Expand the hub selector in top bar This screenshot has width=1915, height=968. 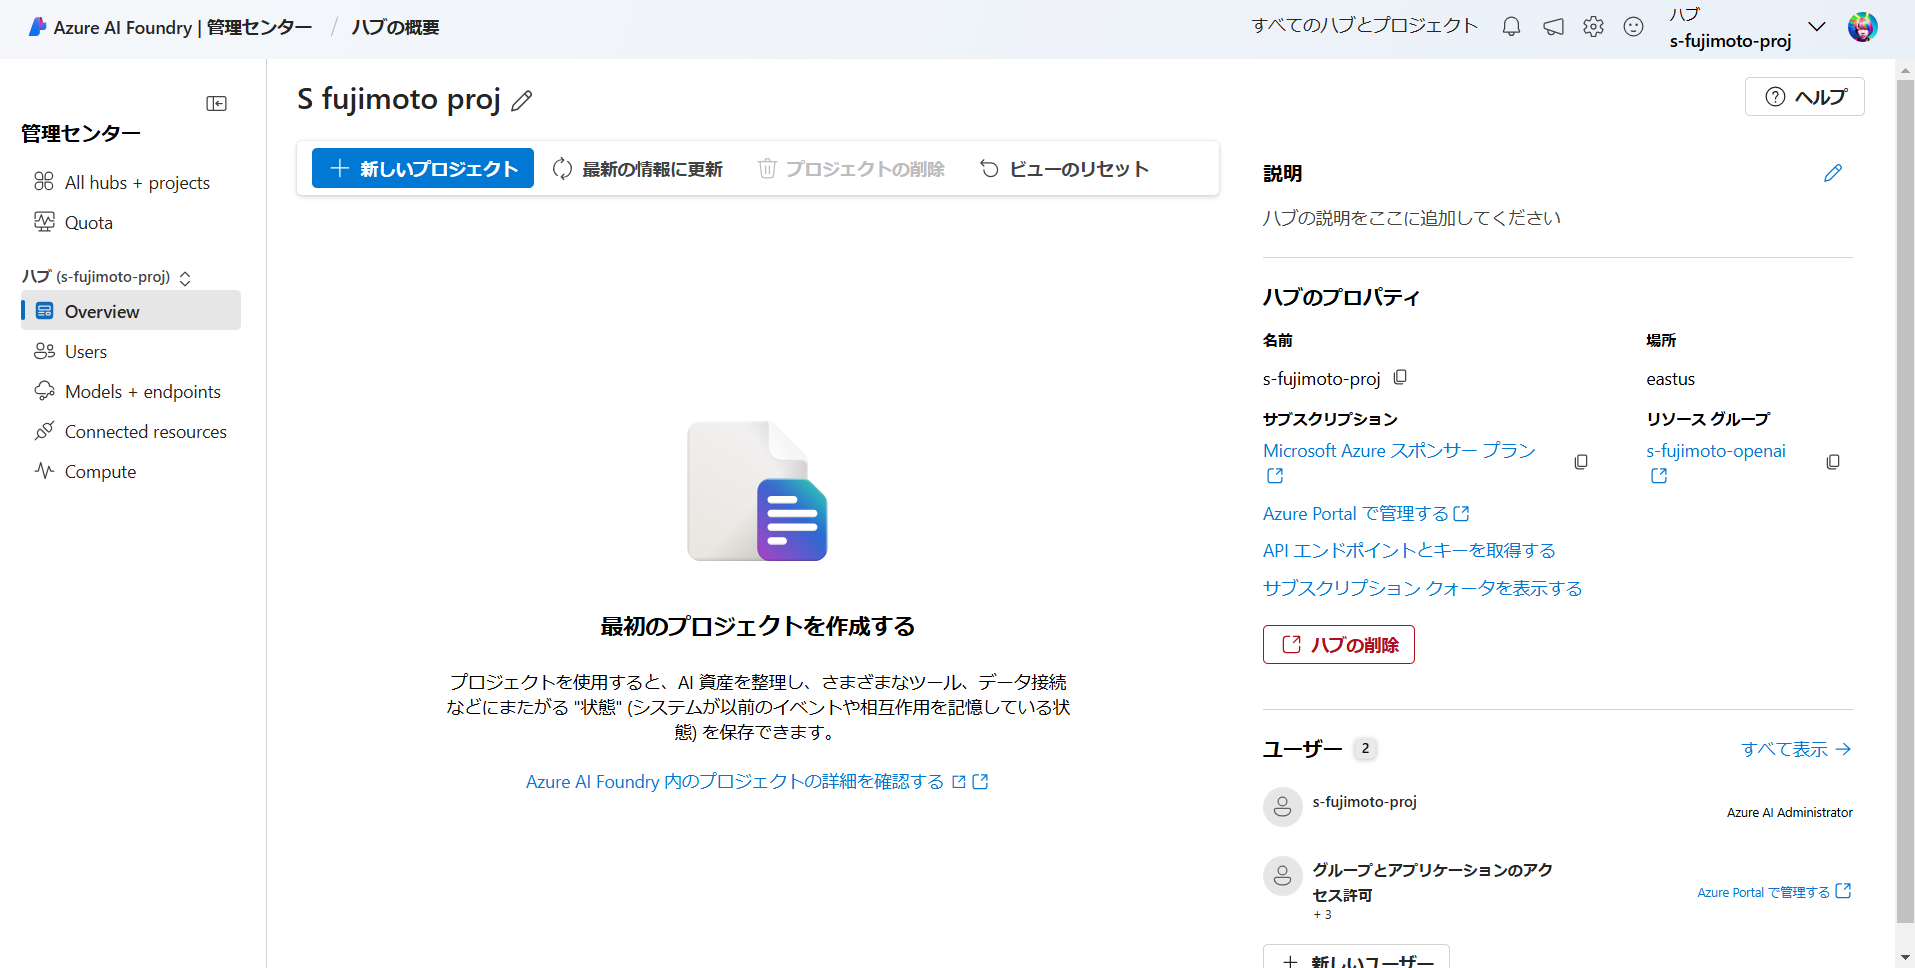(1817, 27)
